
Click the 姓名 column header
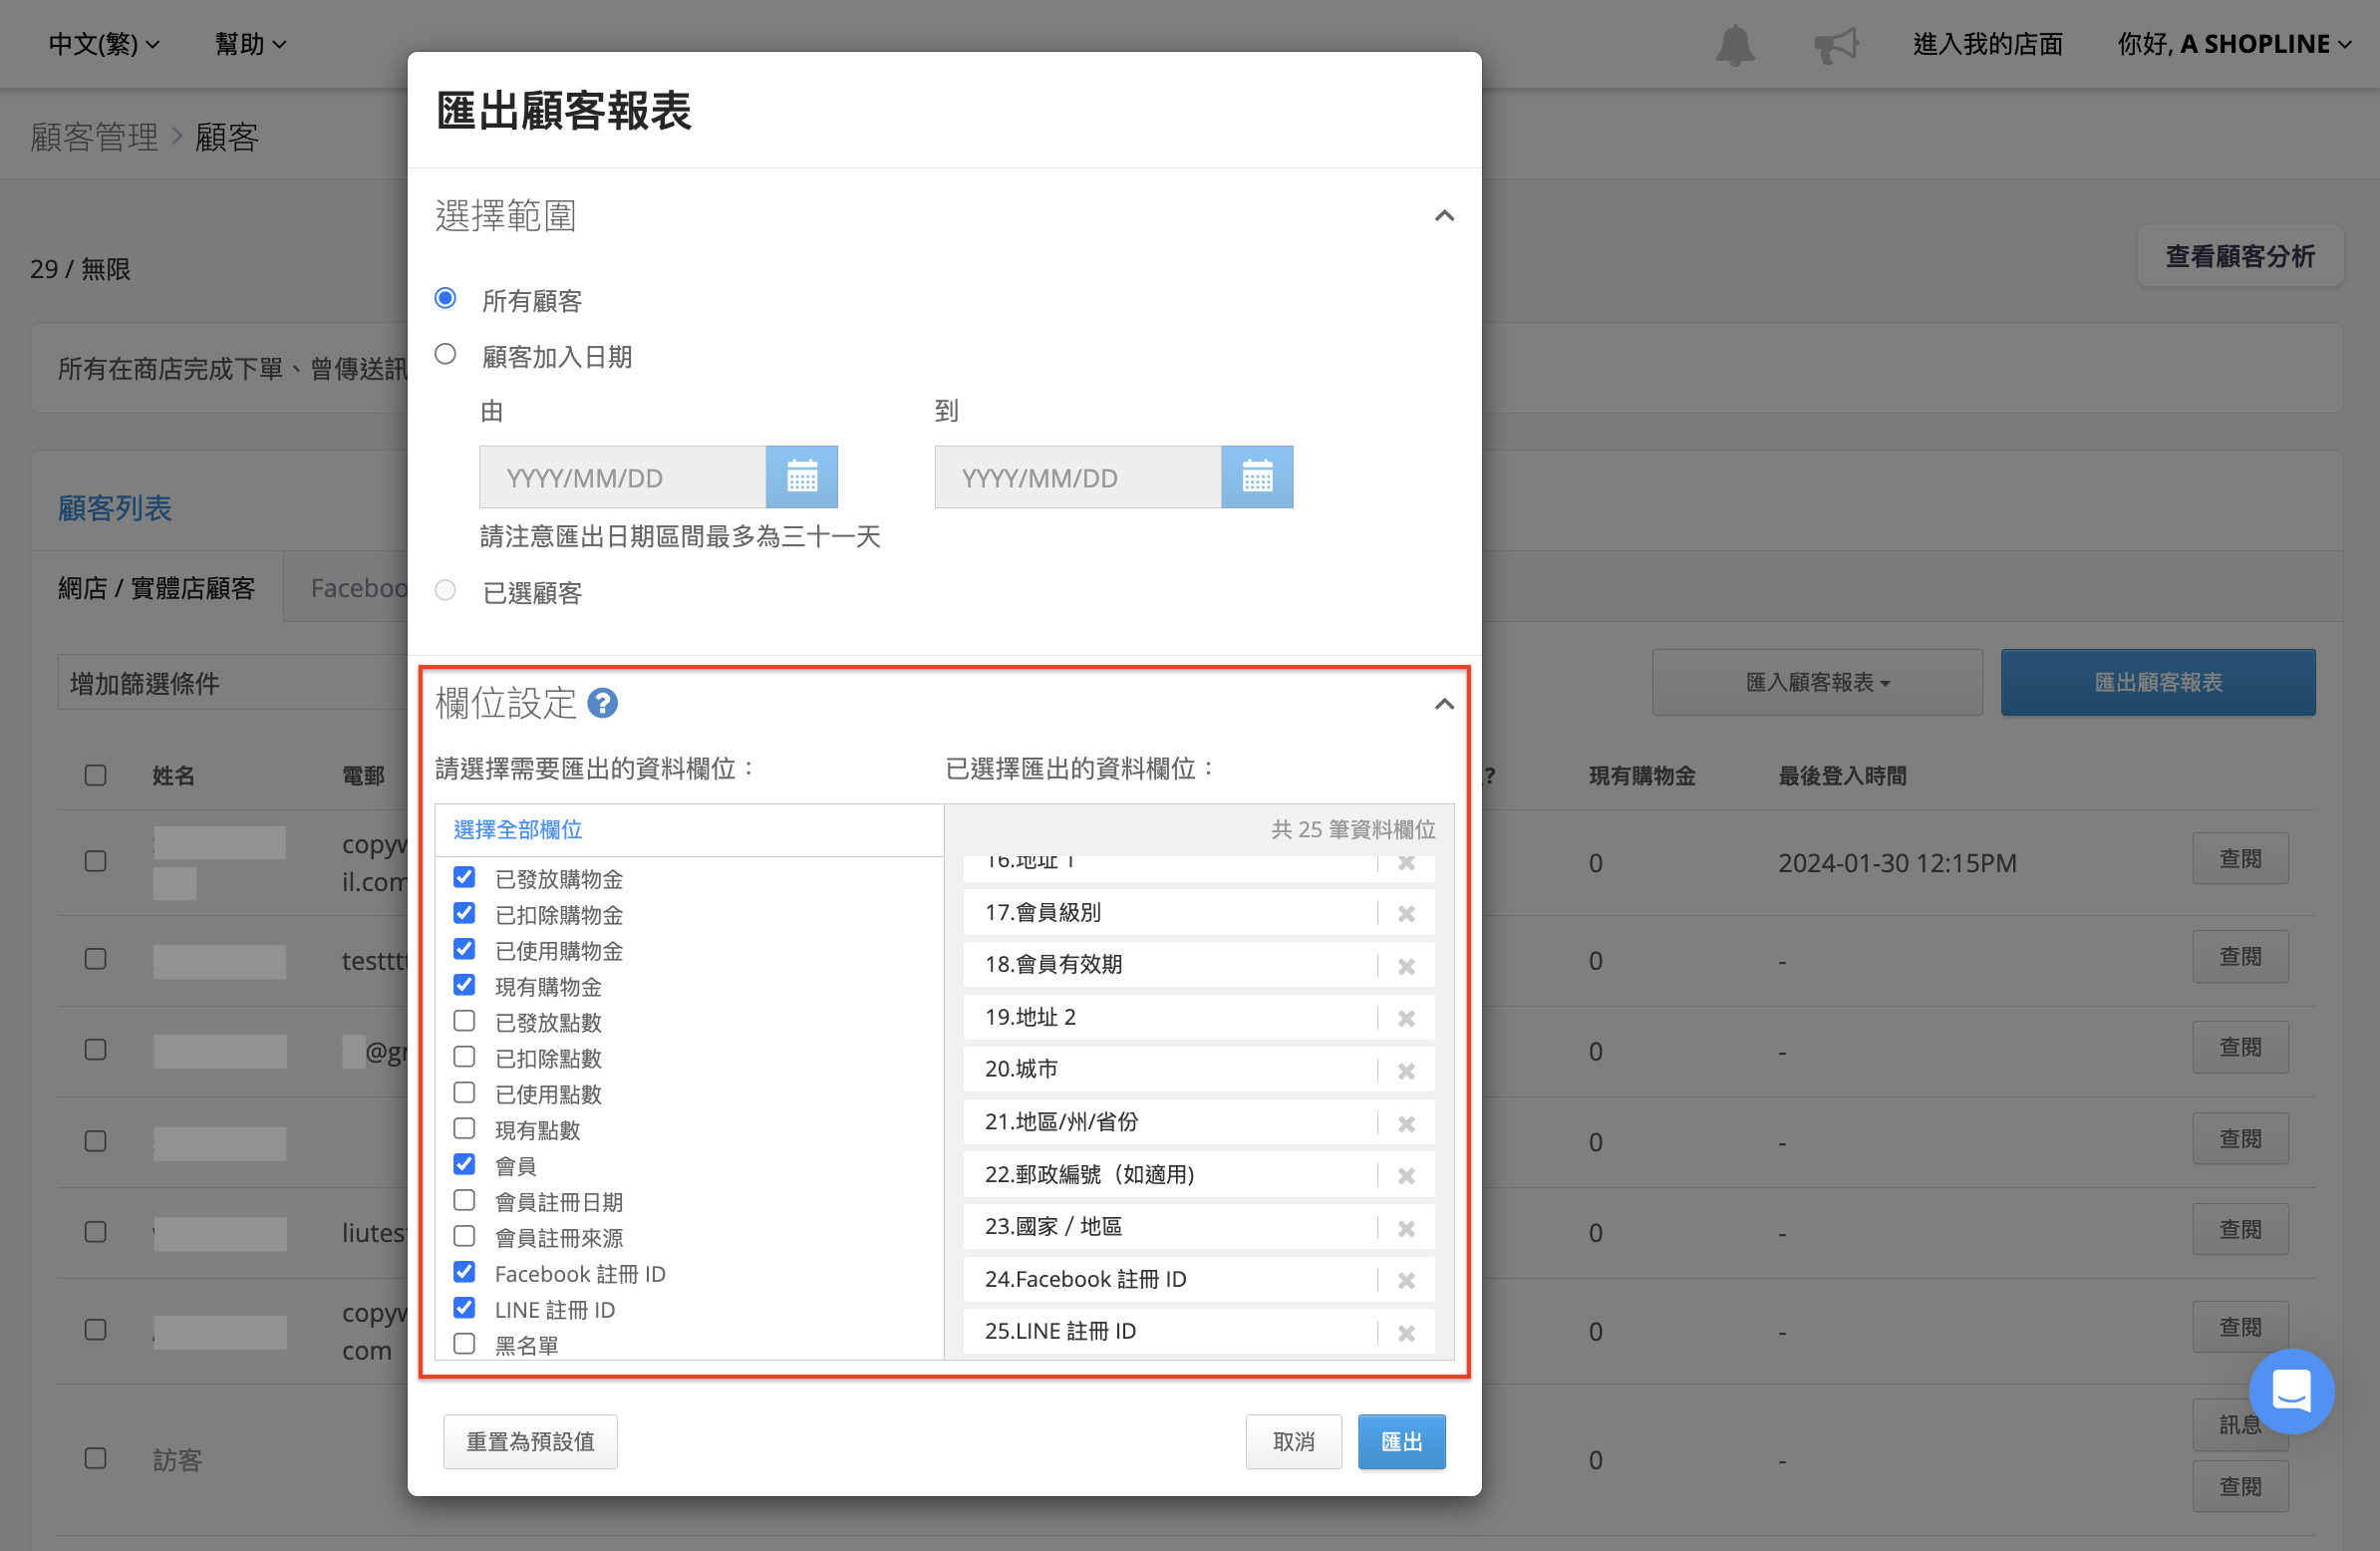173,775
